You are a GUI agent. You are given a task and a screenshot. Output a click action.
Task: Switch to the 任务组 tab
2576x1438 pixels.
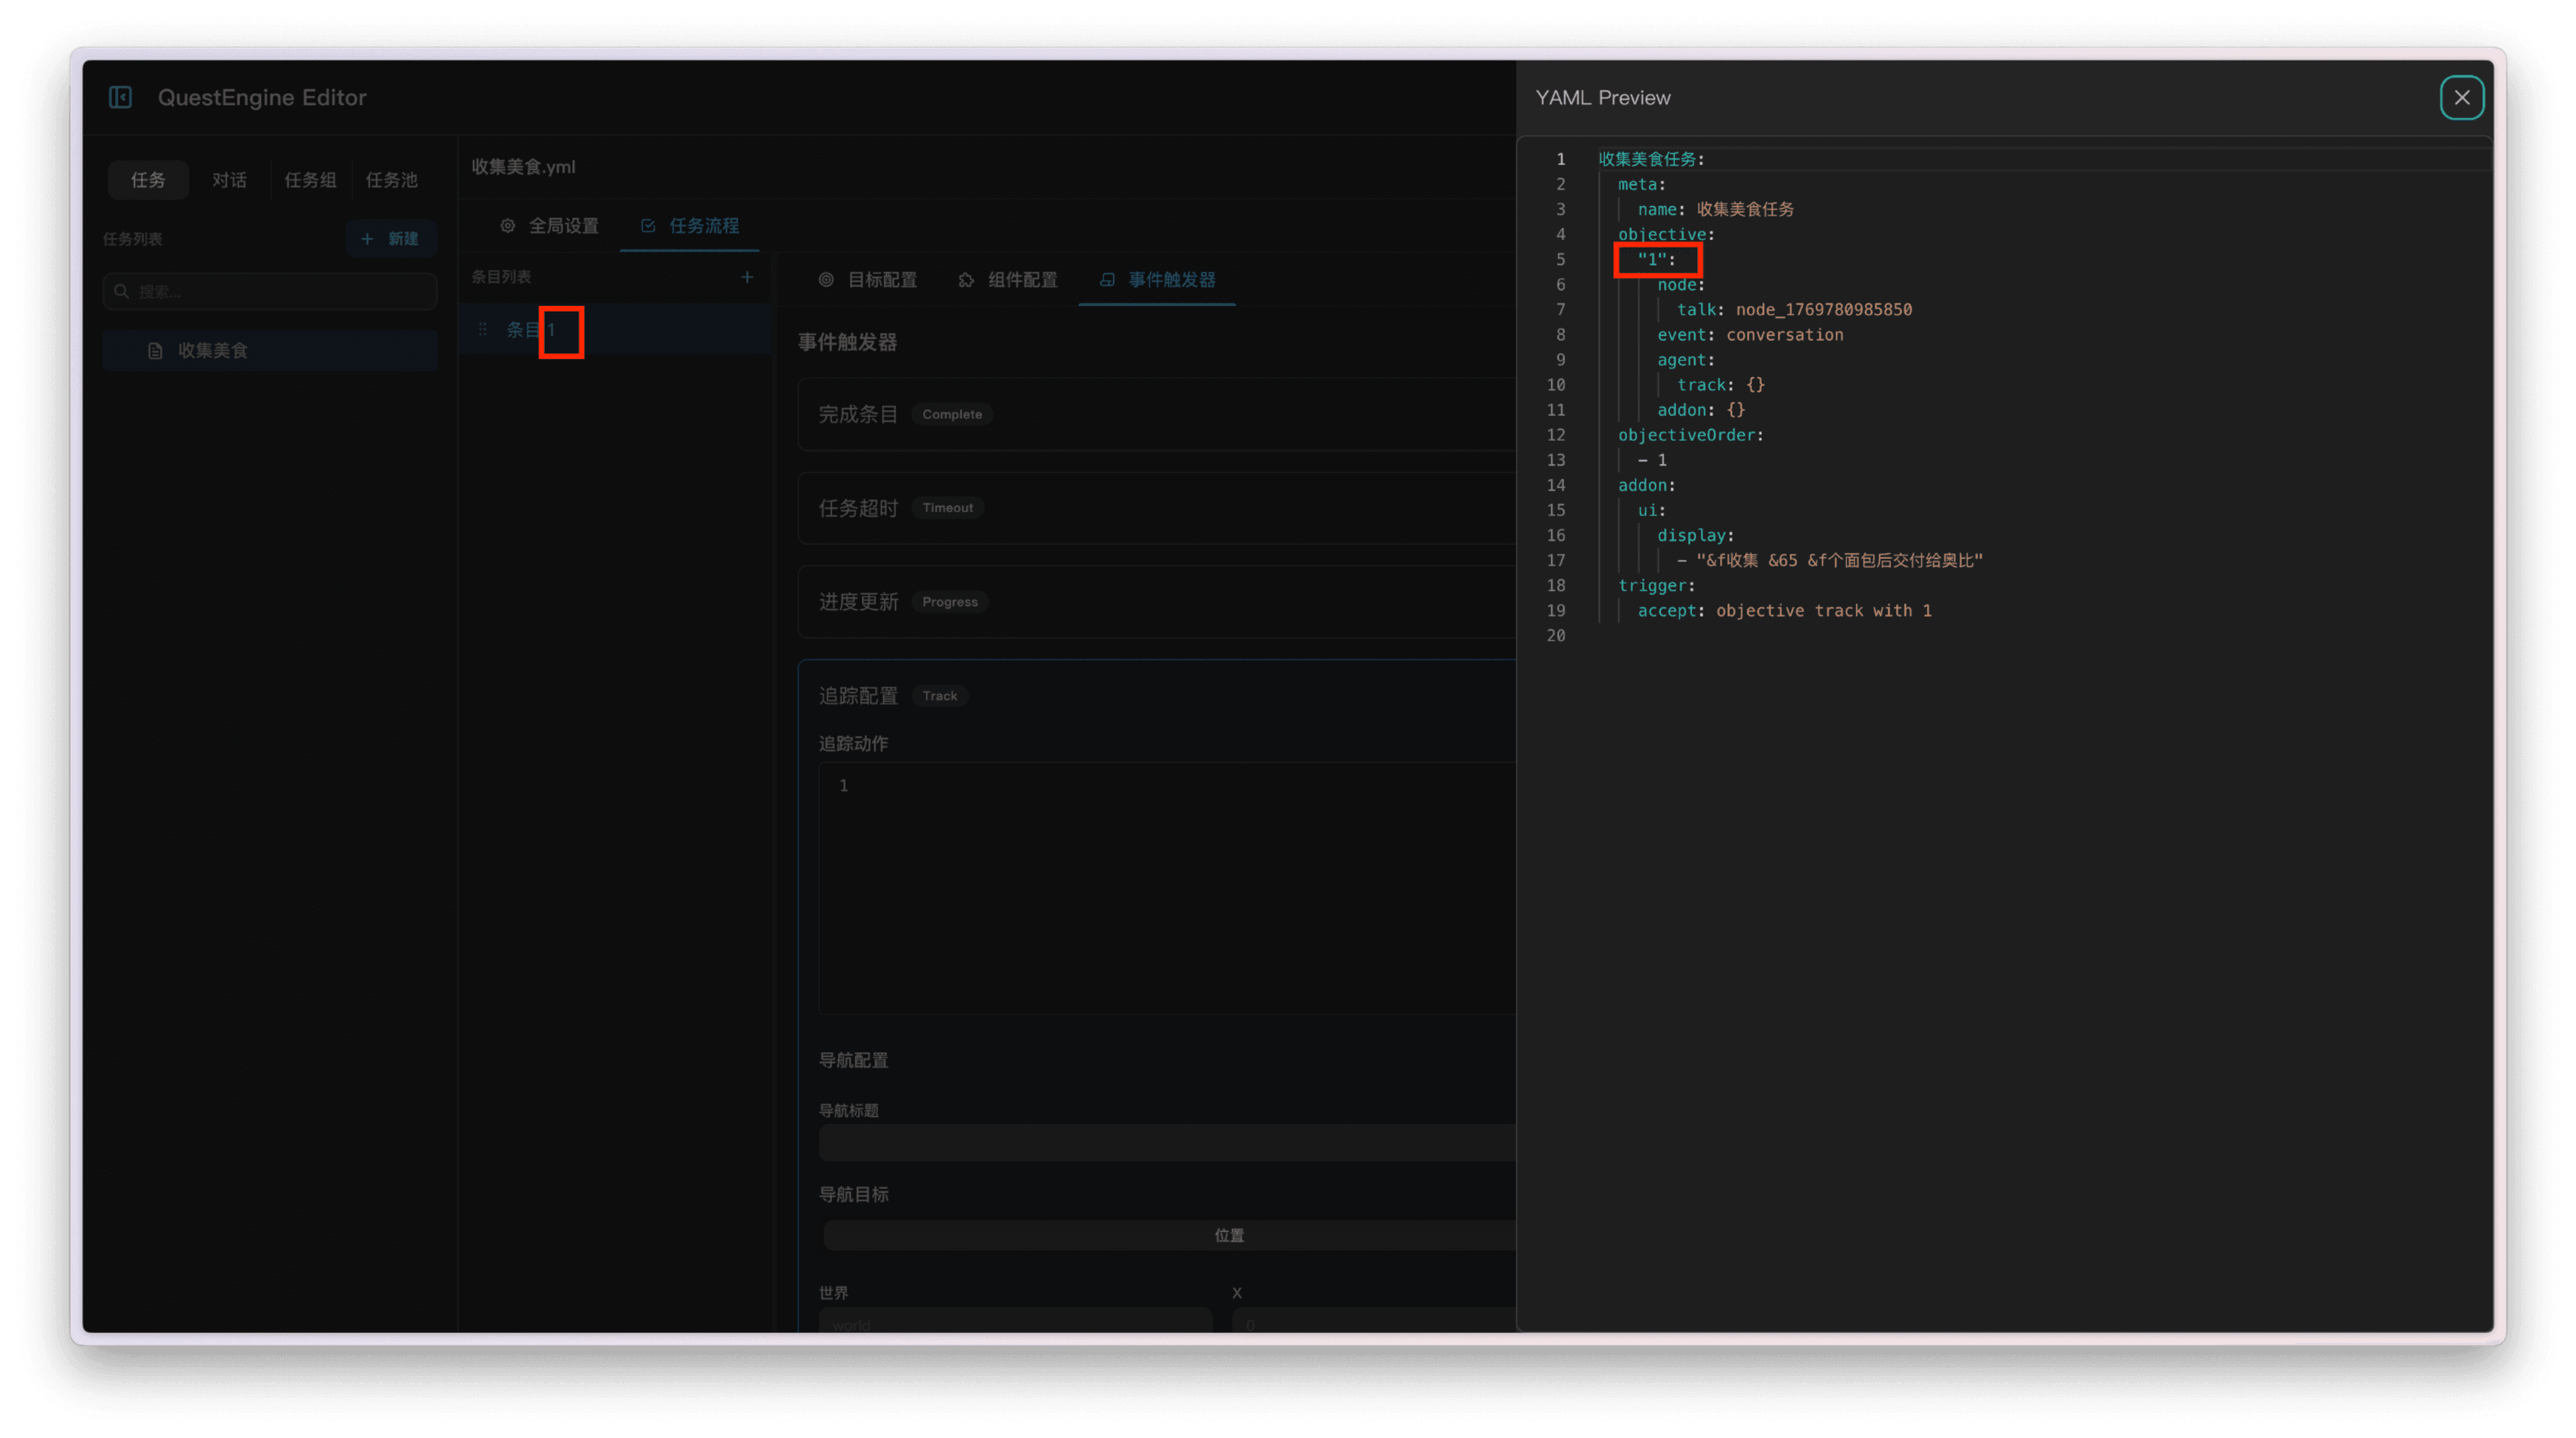[310, 180]
